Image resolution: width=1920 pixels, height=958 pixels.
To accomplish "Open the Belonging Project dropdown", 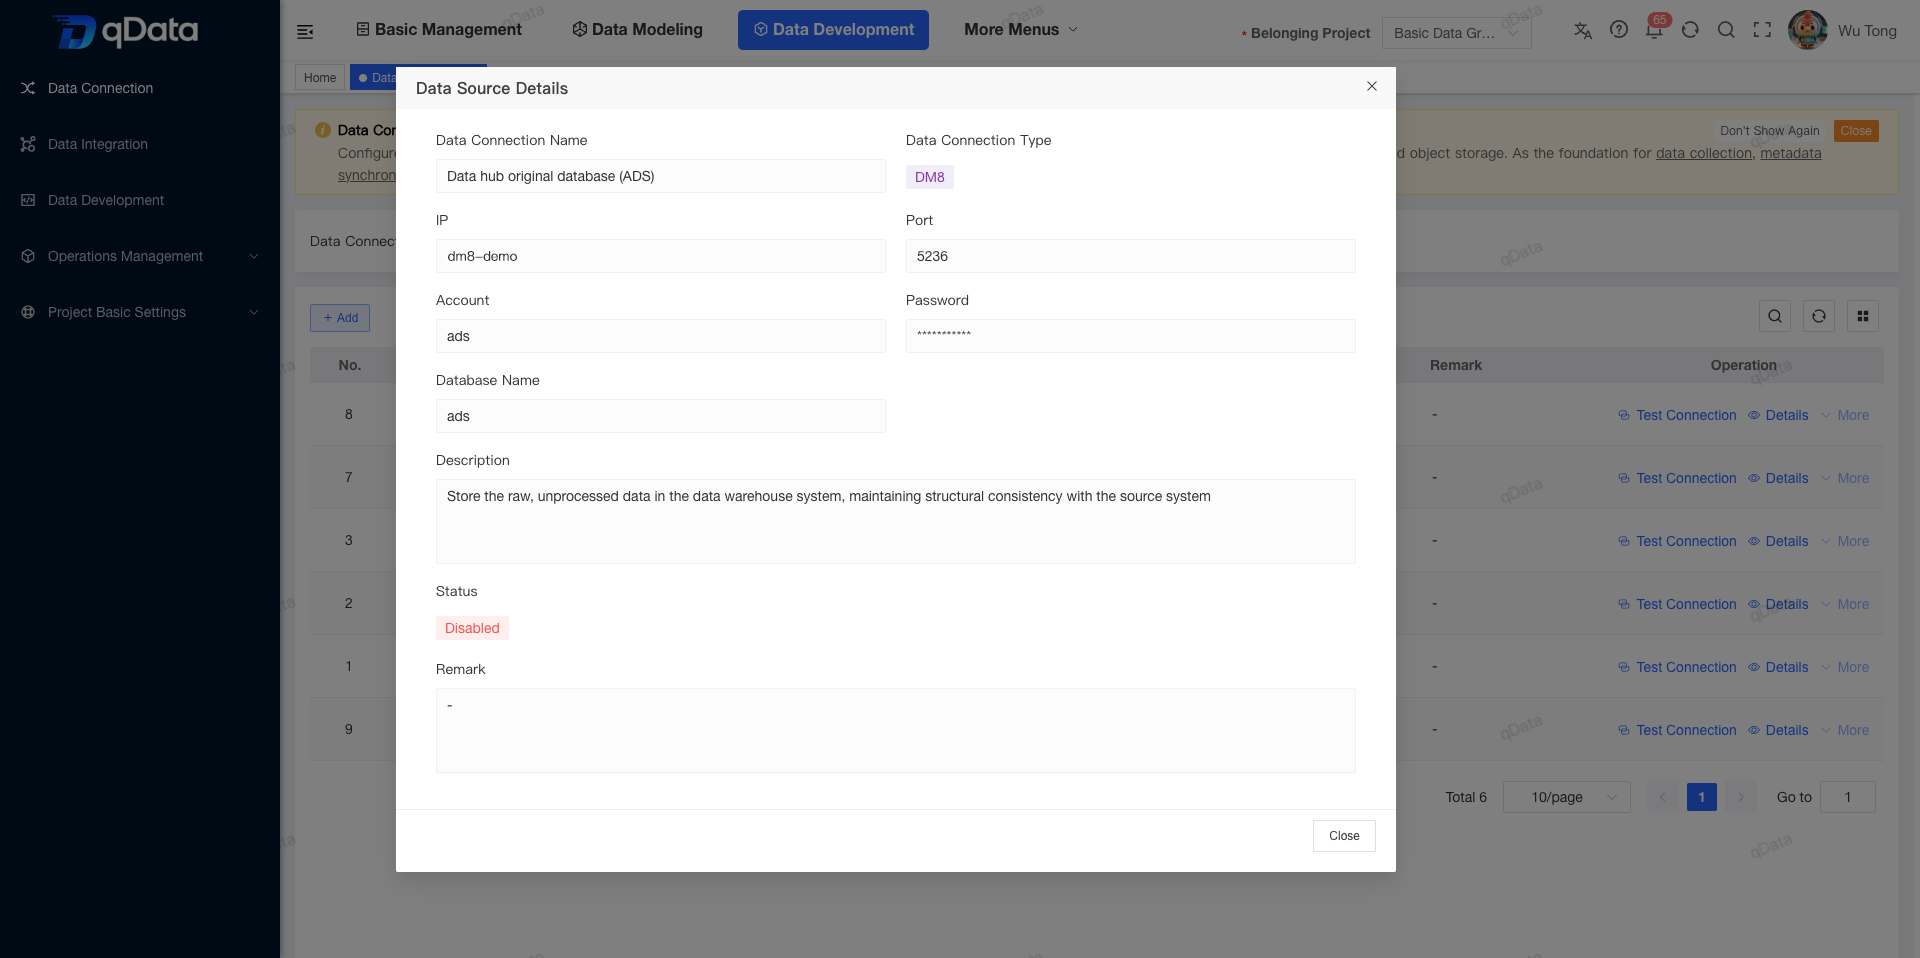I will coord(1457,33).
